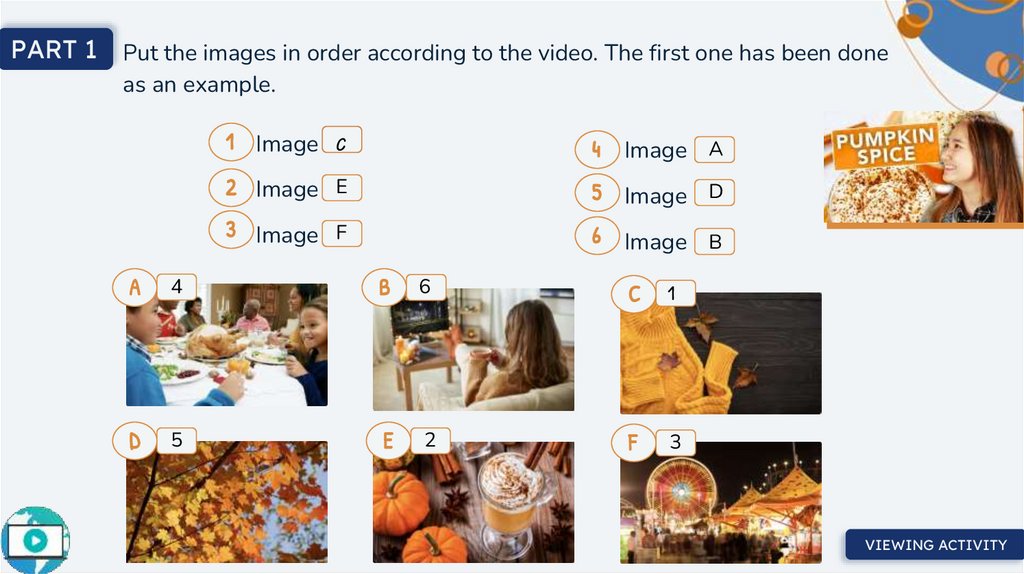
Task: Click the orange circle labeled D
Action: tap(135, 441)
